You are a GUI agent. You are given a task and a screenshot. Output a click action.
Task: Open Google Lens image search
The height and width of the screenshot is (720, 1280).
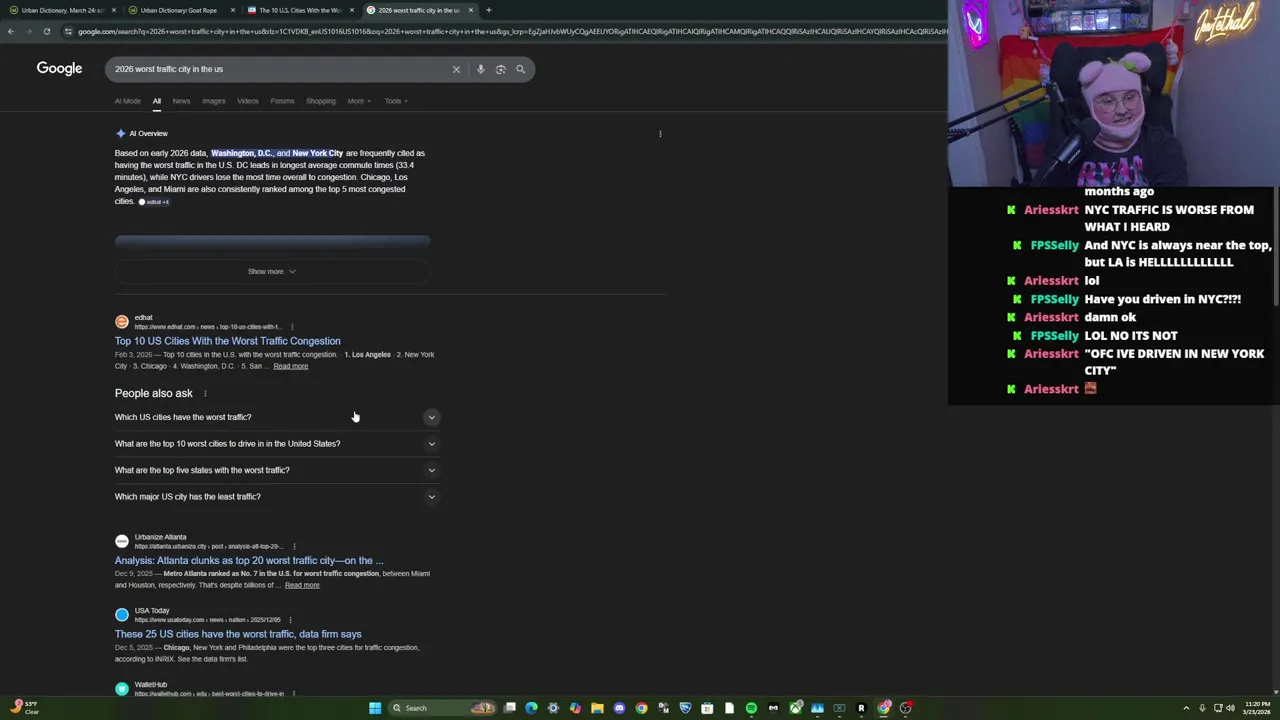point(500,69)
